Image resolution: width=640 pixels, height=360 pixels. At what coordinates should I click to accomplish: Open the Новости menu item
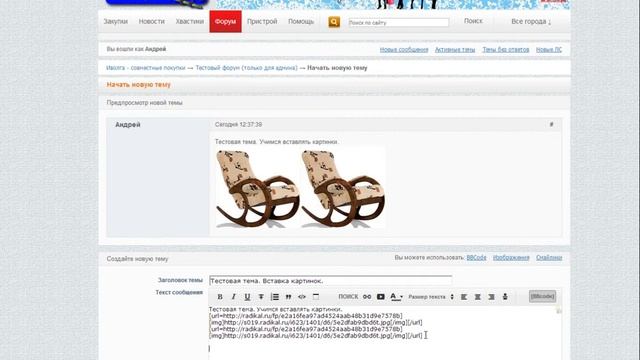[151, 21]
